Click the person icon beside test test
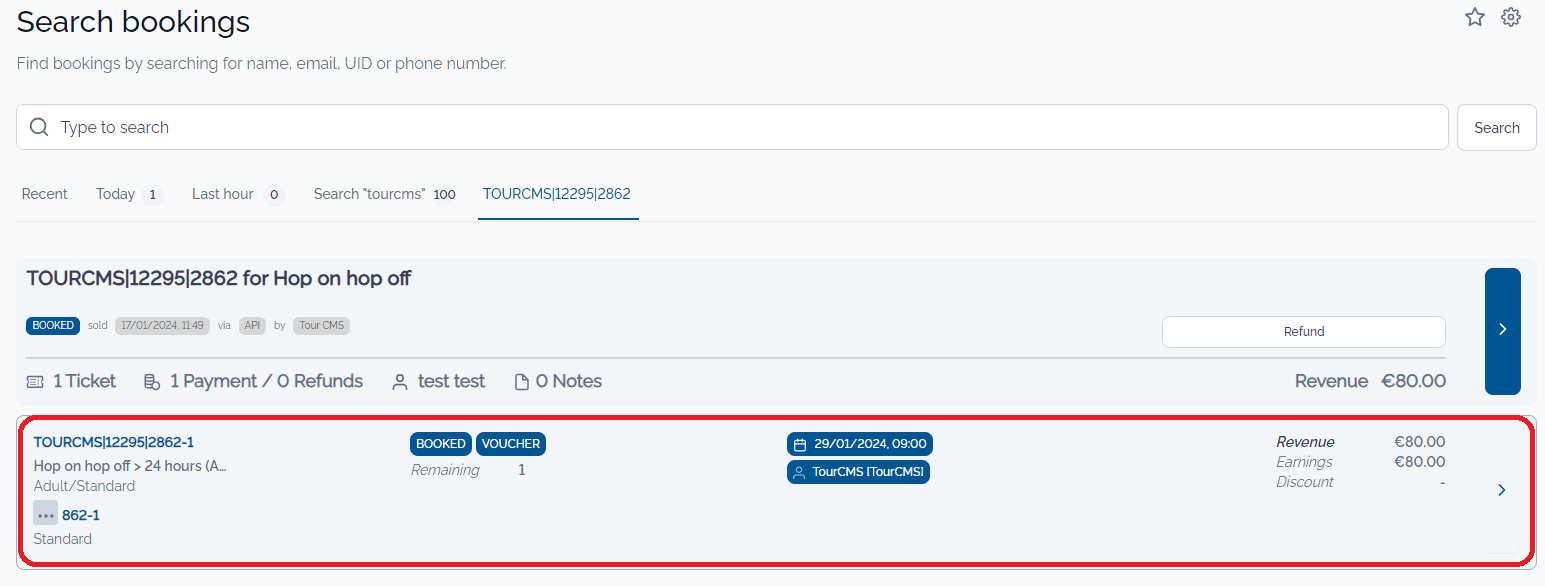The width and height of the screenshot is (1545, 586). 400,382
